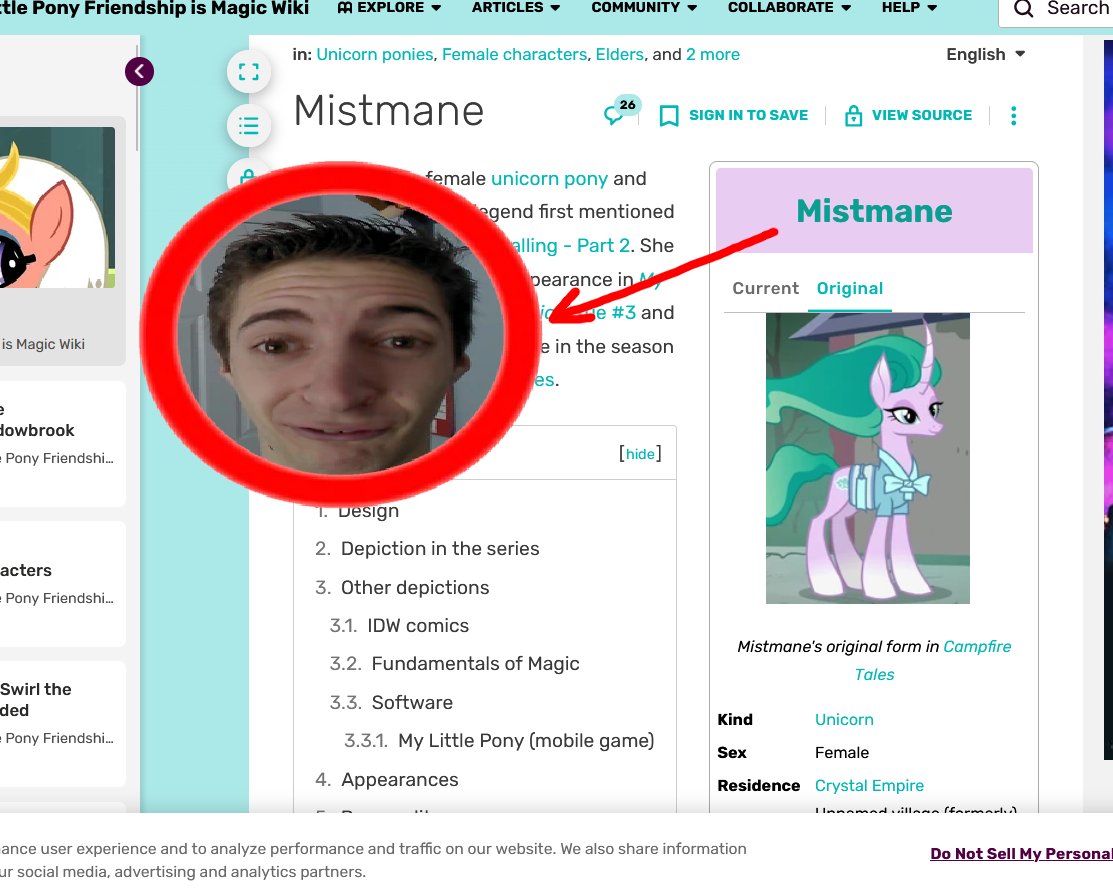Open the comments bubble showing 26
Screen dimensions: 1113x892
click(620, 112)
